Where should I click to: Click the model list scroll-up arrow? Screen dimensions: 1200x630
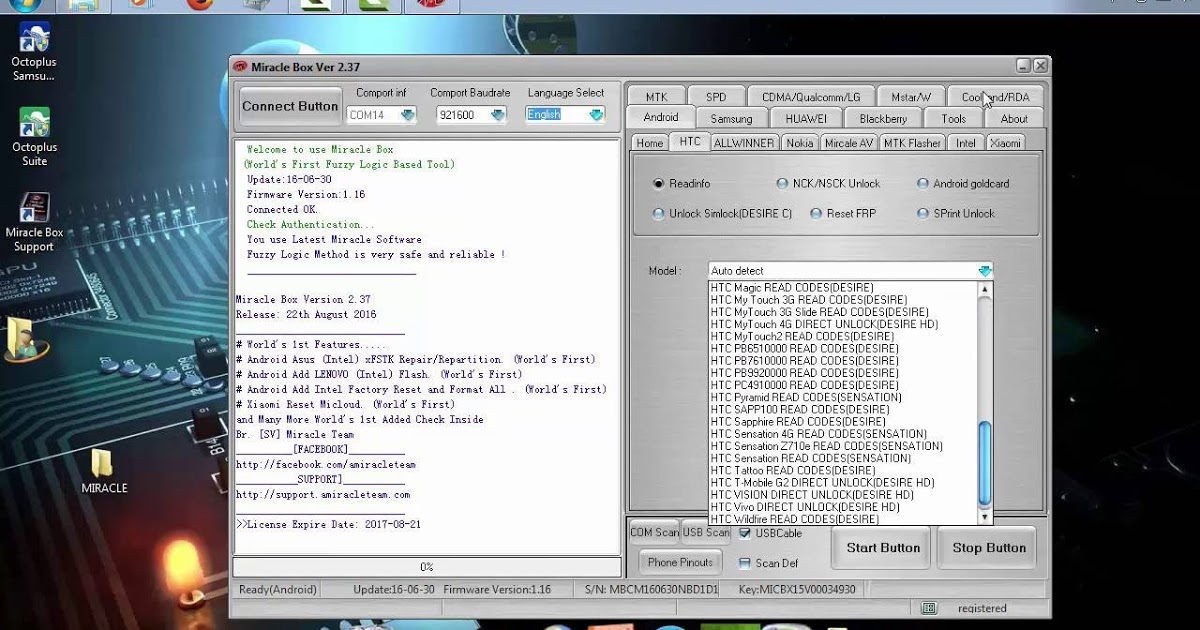tap(985, 289)
